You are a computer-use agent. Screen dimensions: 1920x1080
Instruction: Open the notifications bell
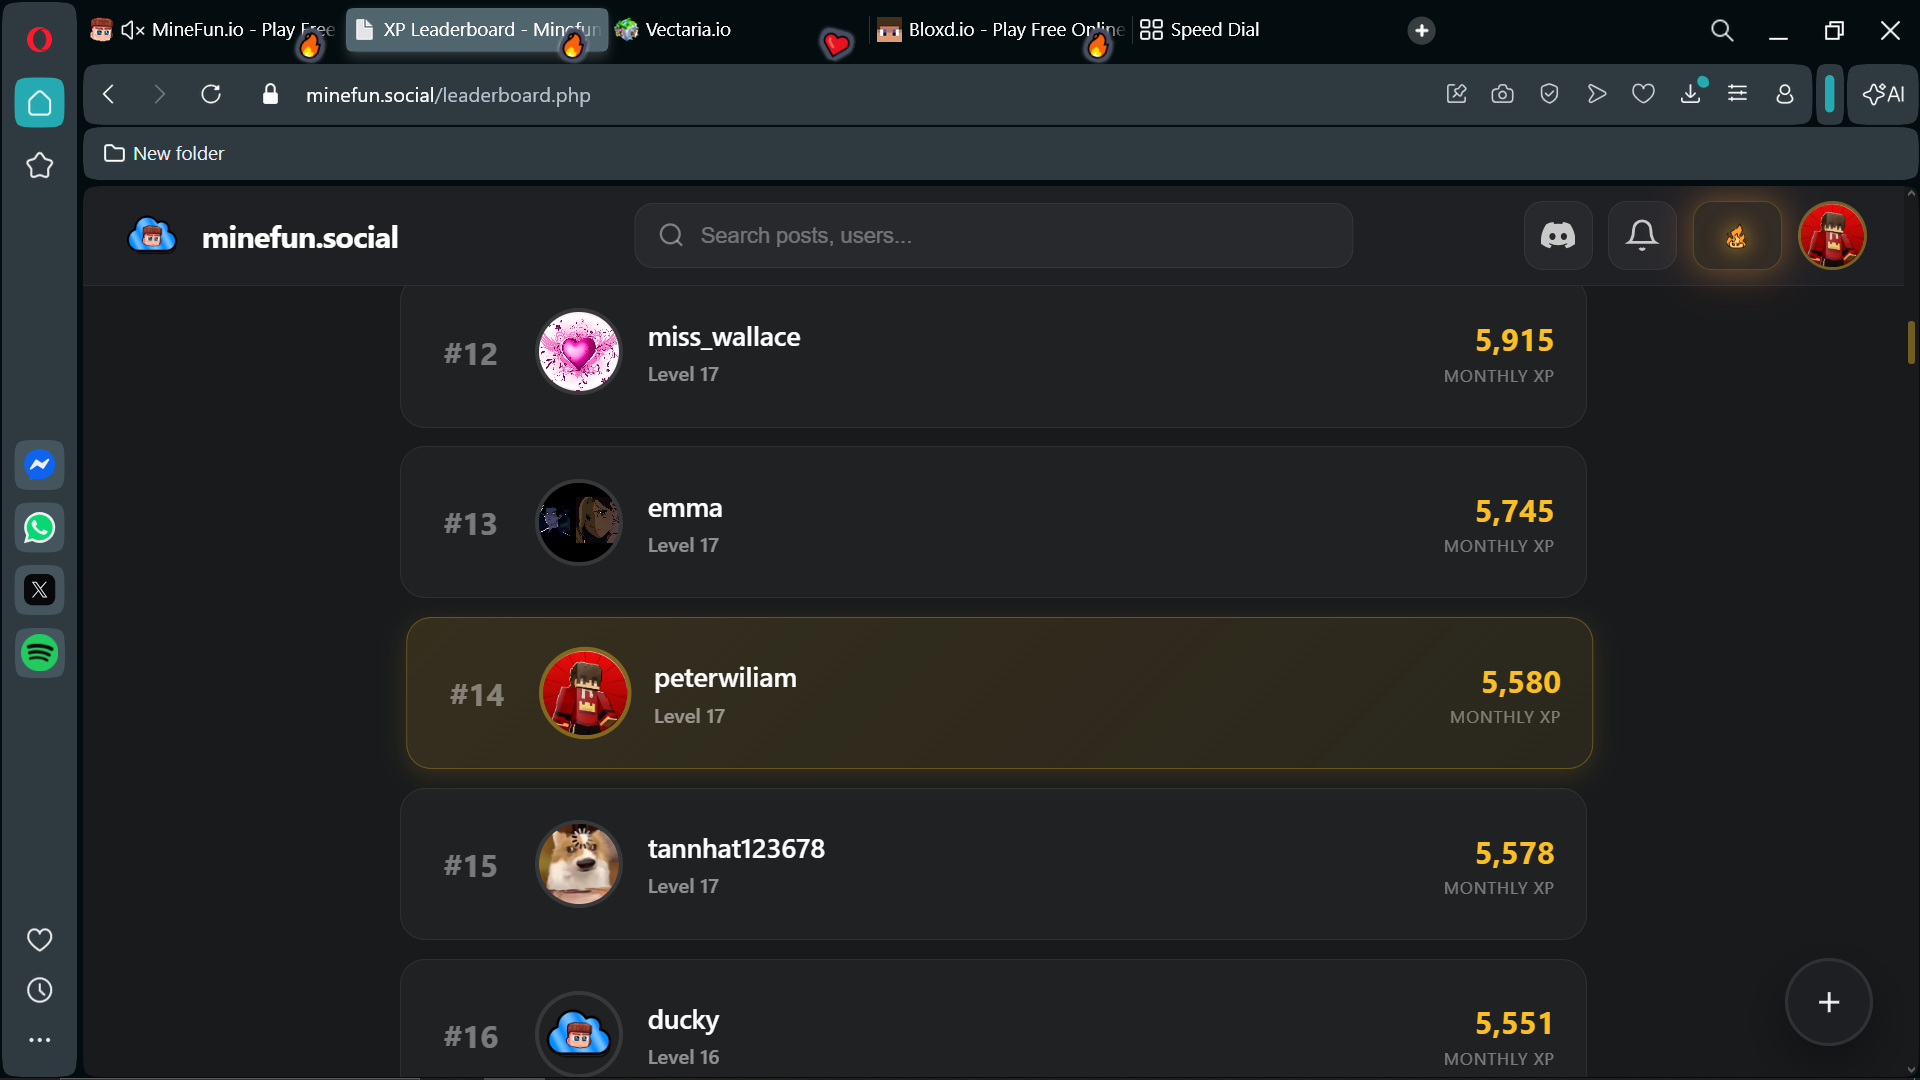1641,236
